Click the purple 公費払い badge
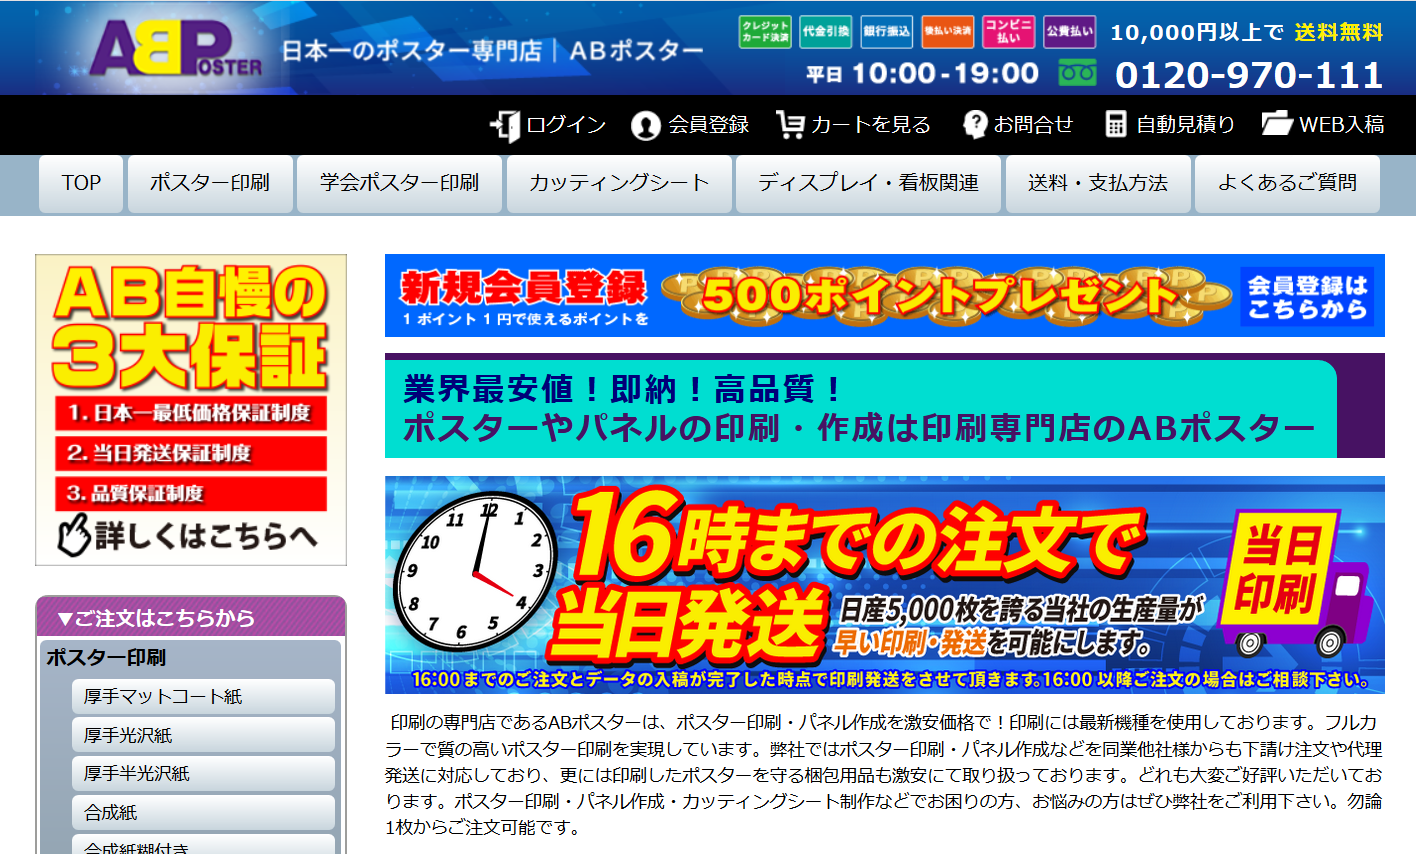The width and height of the screenshot is (1416, 854). click(x=1070, y=32)
